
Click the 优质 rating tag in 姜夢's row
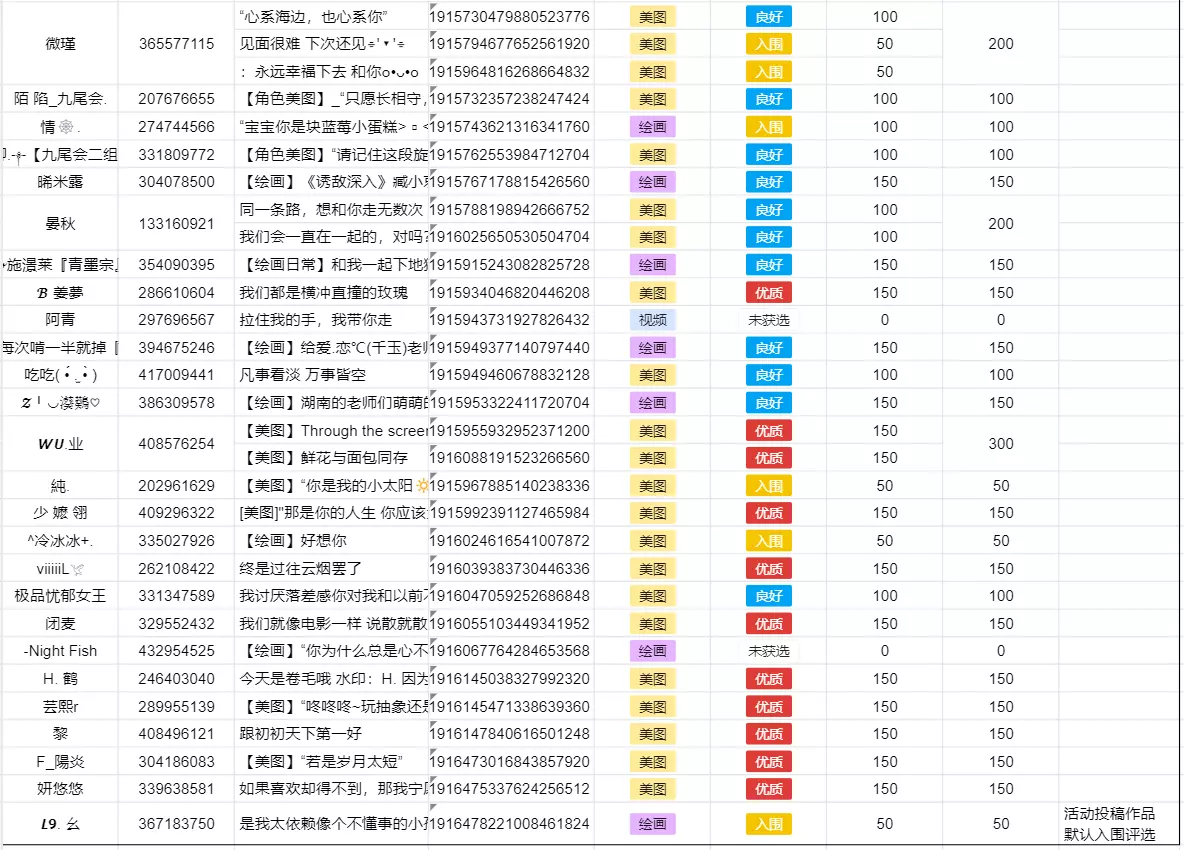click(x=768, y=293)
